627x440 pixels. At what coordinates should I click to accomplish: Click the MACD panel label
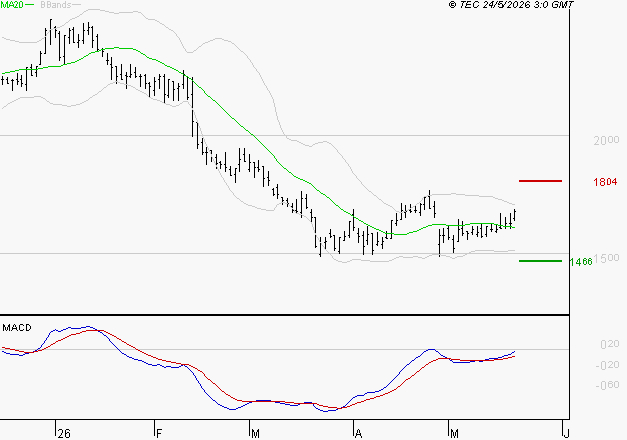[x=17, y=328]
